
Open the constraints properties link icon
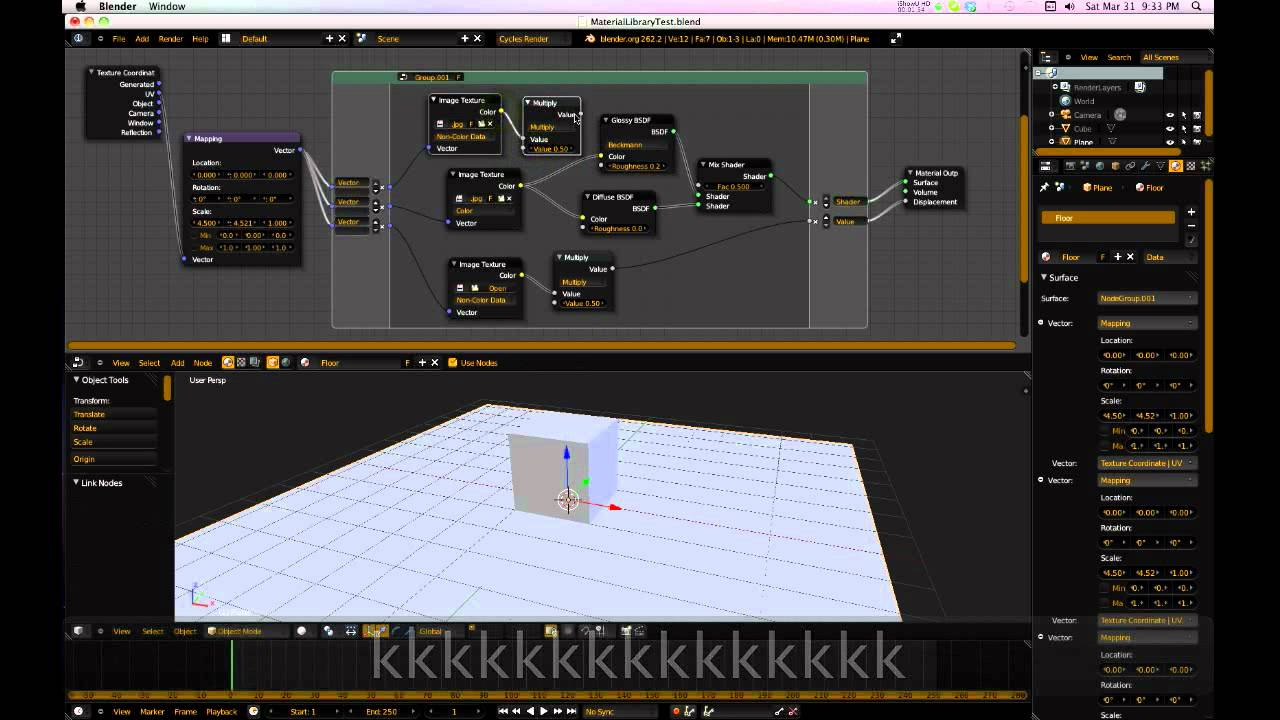1130,166
